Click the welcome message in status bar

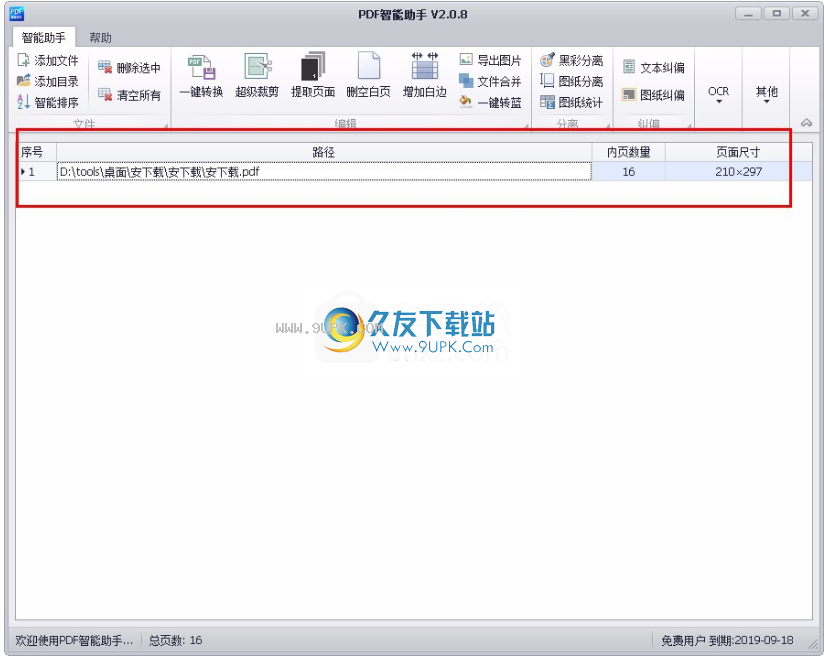(74, 640)
